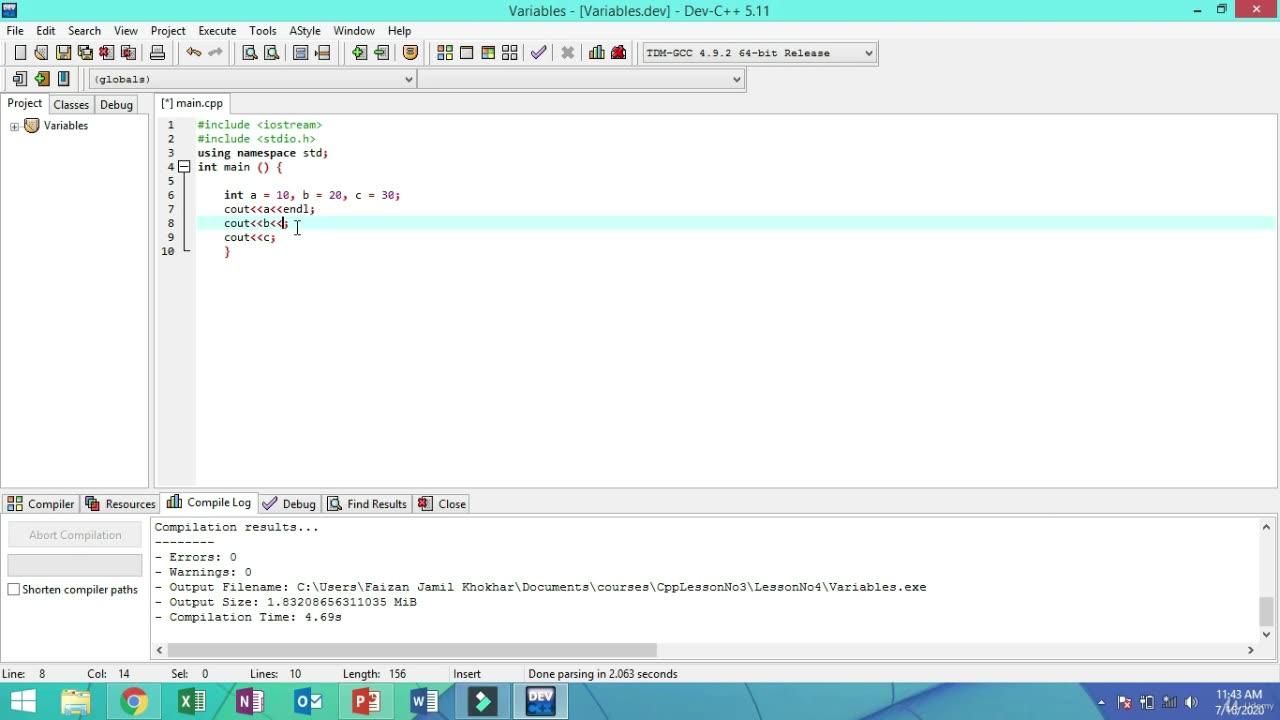This screenshot has height=720, width=1280.
Task: Click the Go to function icon
Action: (x=301, y=53)
